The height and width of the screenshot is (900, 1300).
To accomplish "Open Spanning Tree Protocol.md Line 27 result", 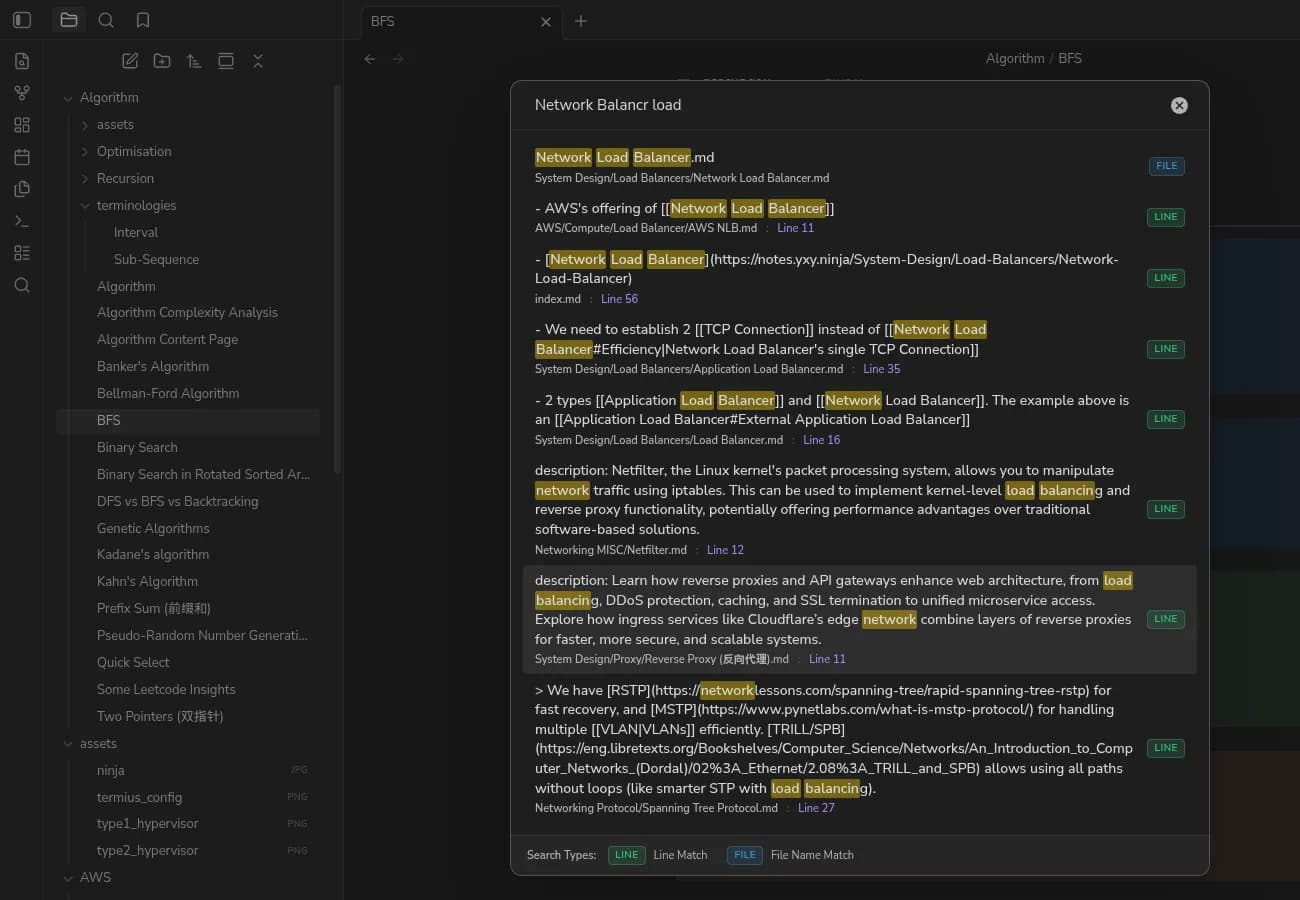I will pyautogui.click(x=860, y=748).
